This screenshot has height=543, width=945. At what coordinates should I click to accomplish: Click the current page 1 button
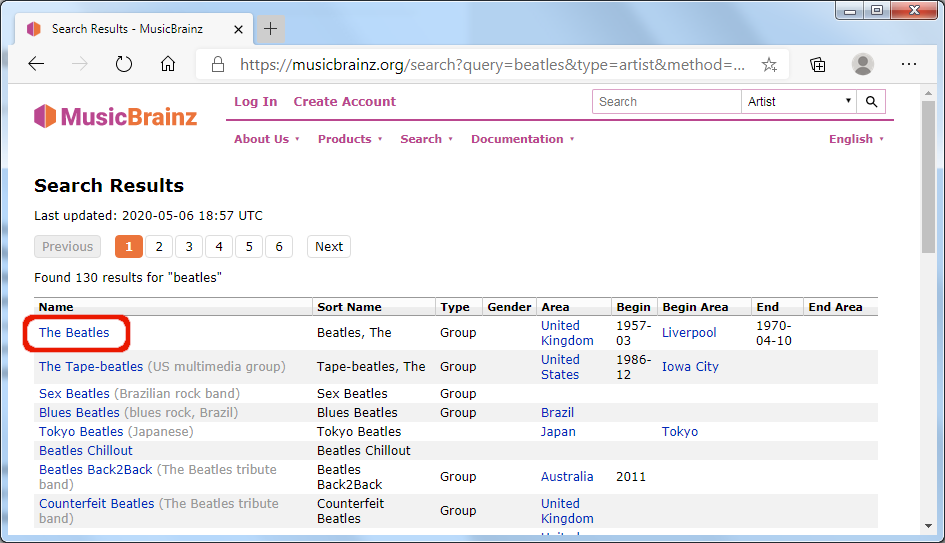[x=129, y=246]
